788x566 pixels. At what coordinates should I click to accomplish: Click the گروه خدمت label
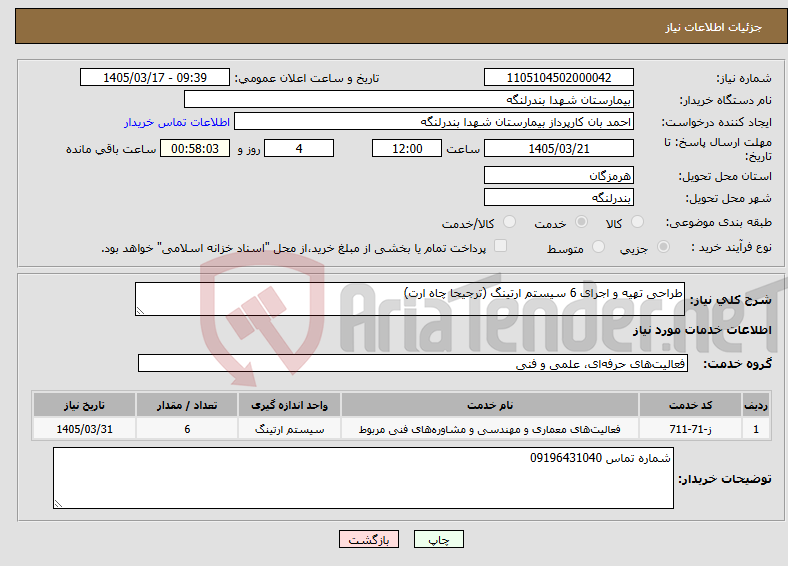coord(737,364)
